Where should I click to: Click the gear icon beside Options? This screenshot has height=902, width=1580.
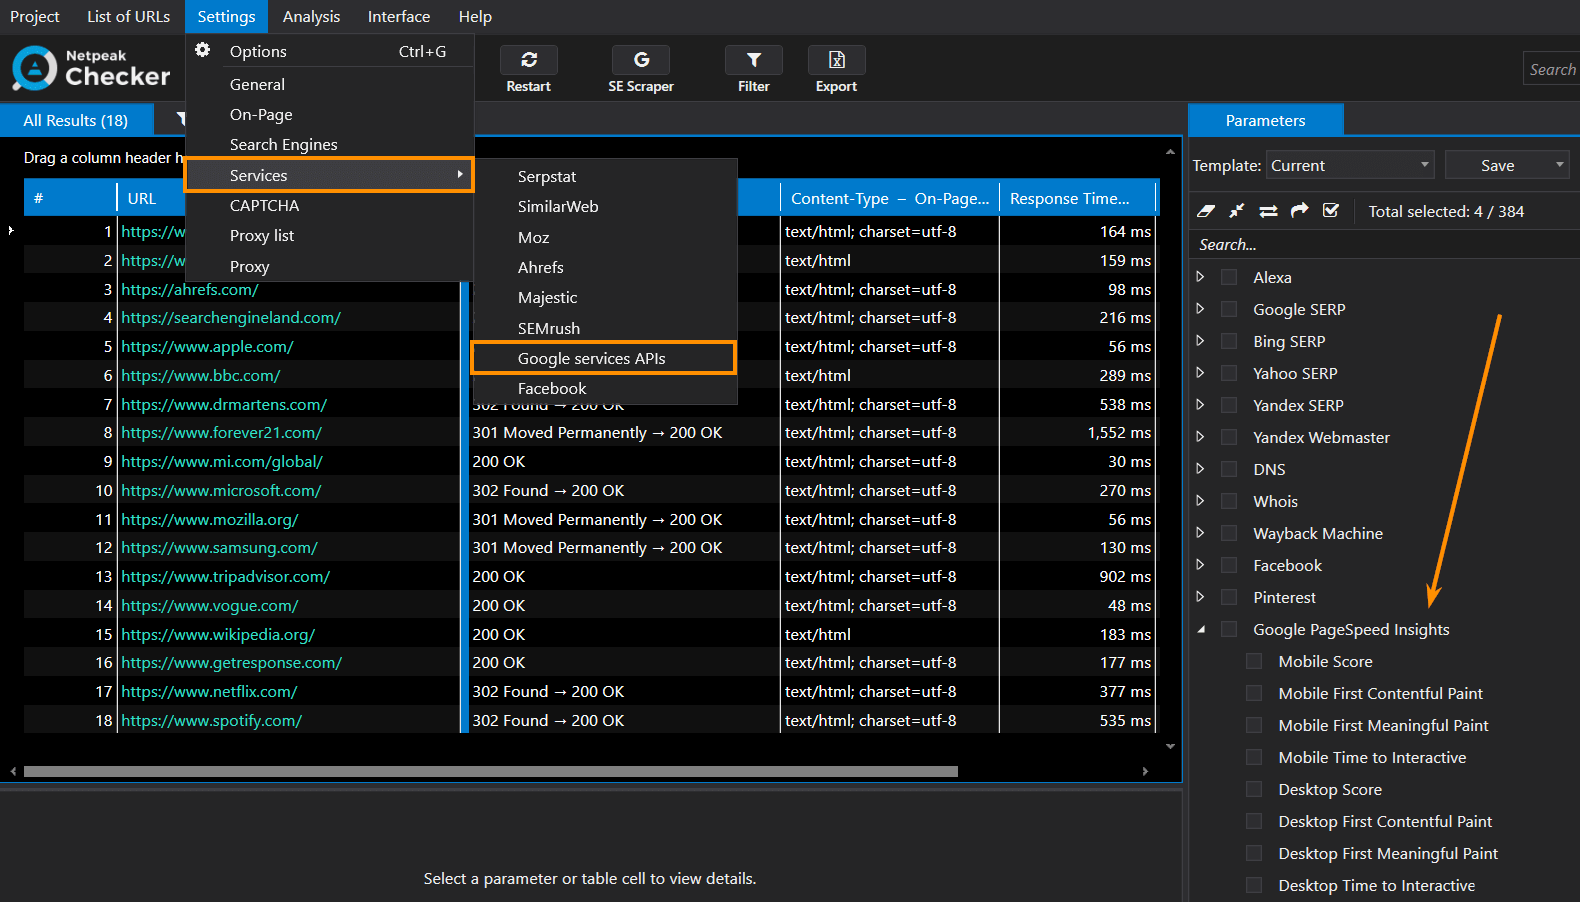[x=203, y=50]
